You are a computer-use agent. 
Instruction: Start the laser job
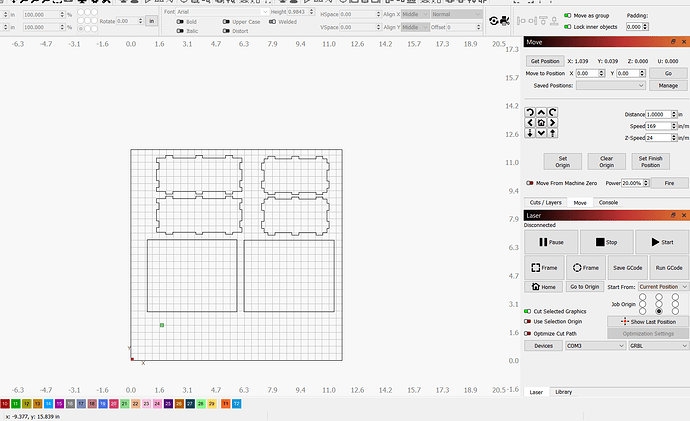(x=662, y=242)
